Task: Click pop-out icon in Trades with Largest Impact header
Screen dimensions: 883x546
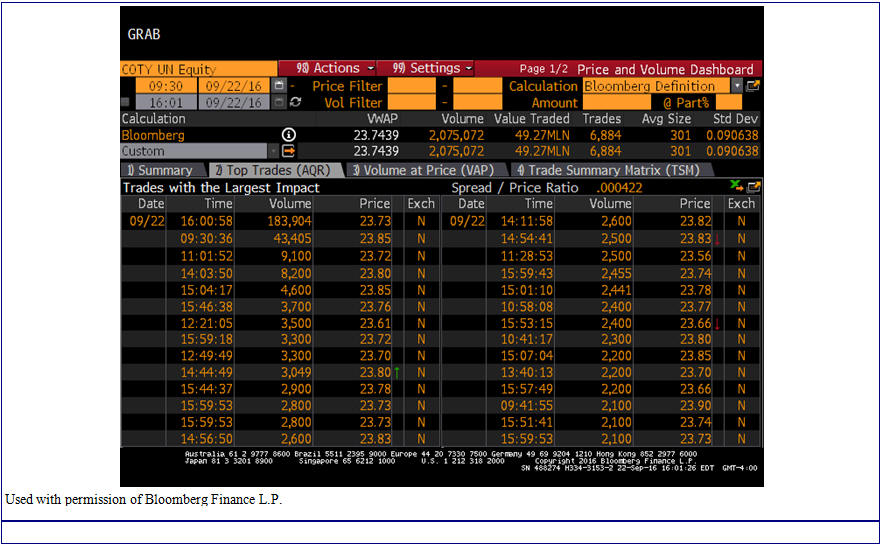Action: click(753, 187)
